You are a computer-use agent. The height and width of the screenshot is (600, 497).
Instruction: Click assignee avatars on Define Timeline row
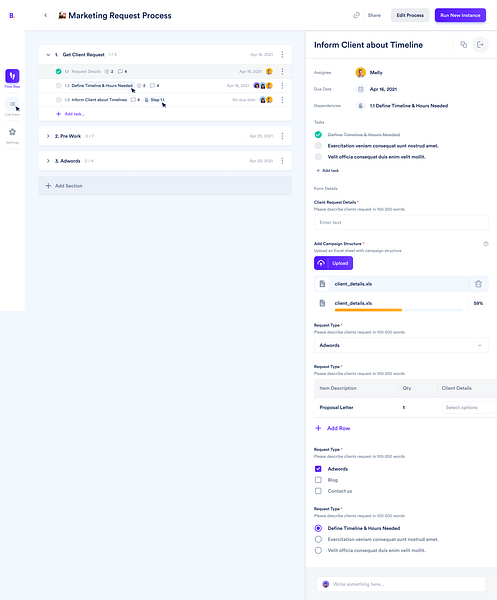coord(263,86)
